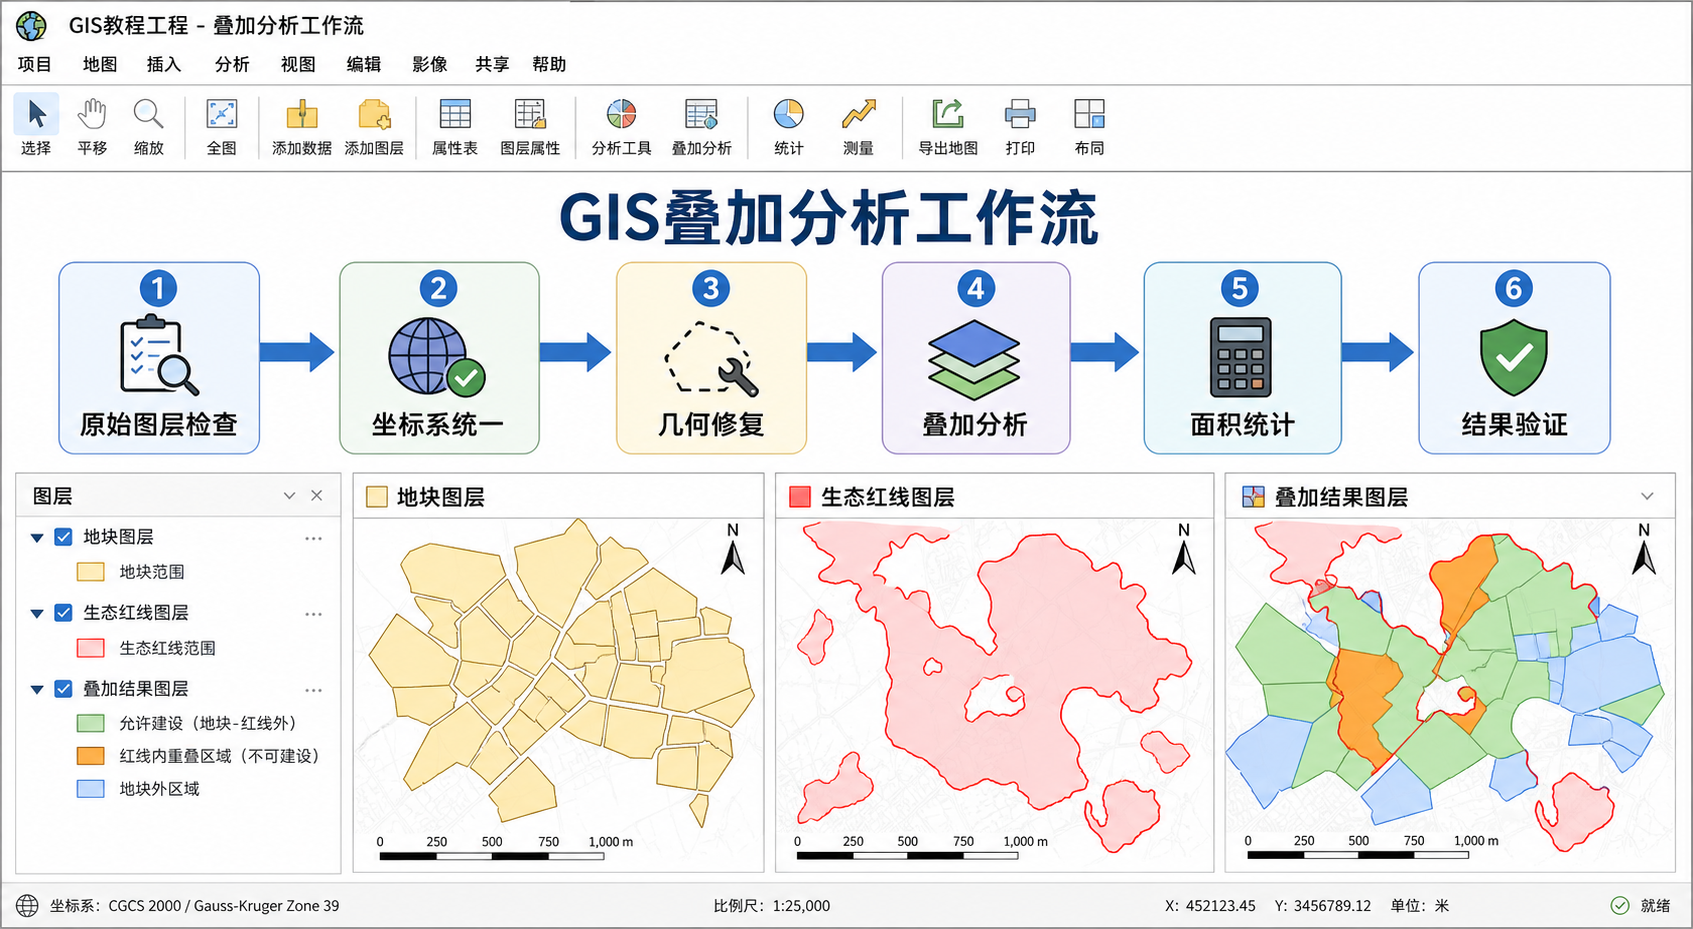Open the 属性表 attribute table
Image resolution: width=1693 pixels, height=929 pixels.
[455, 126]
